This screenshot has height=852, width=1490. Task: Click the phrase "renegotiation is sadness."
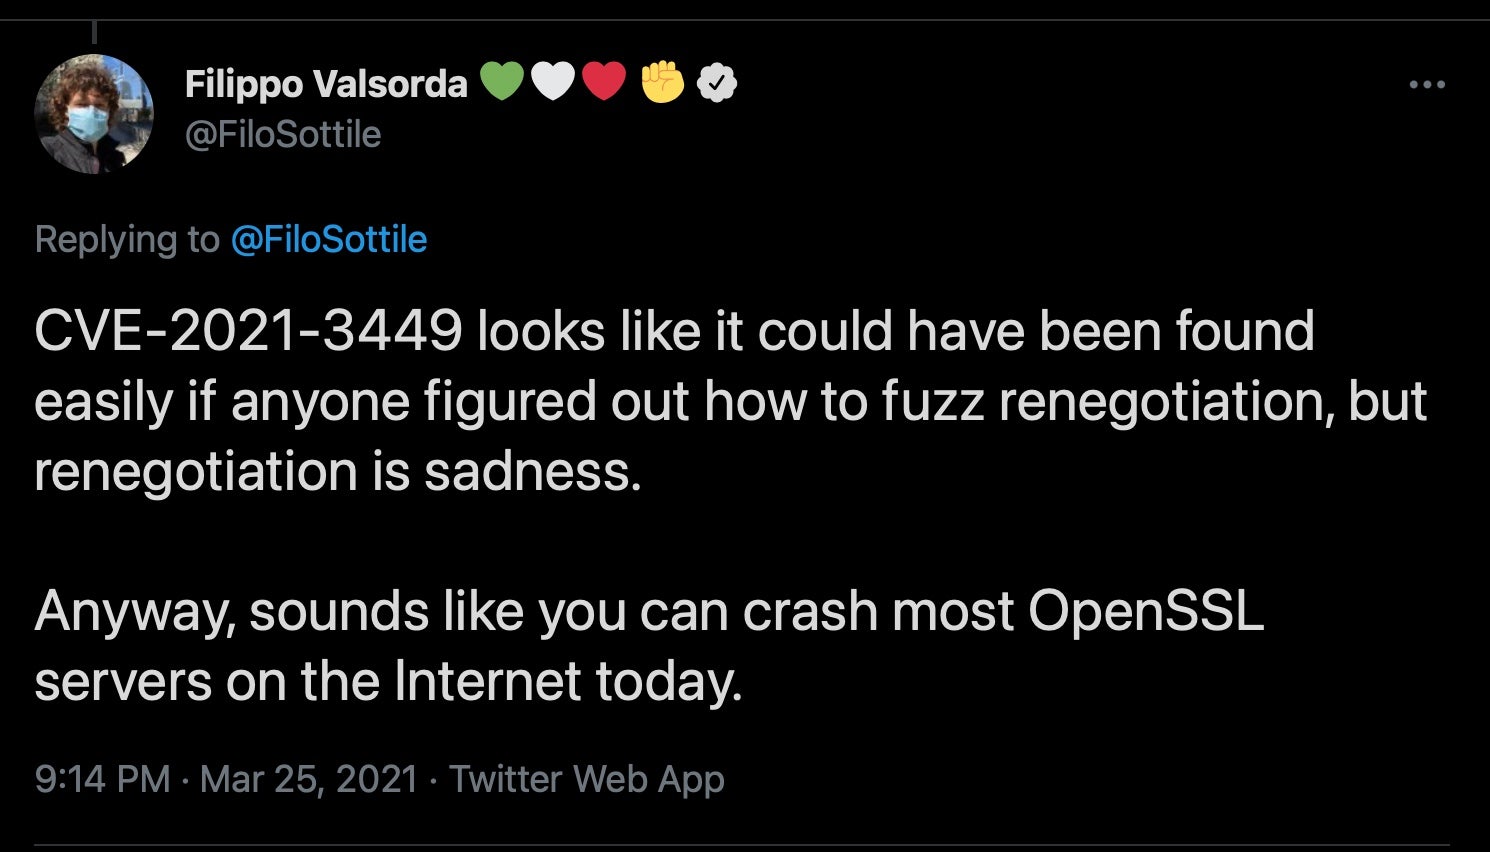(337, 471)
